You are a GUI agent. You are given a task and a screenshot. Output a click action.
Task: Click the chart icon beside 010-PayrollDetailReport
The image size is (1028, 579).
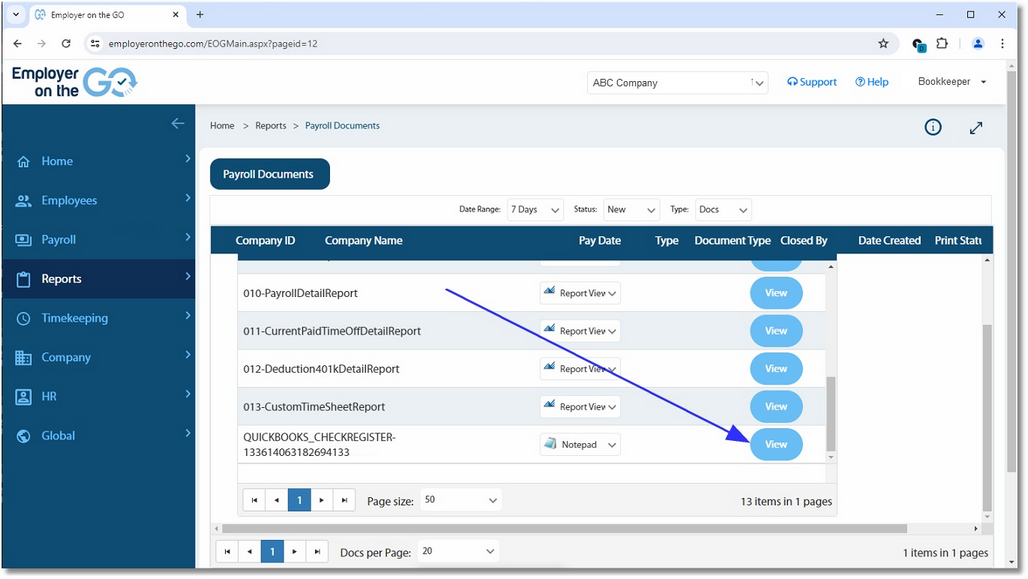click(x=551, y=292)
